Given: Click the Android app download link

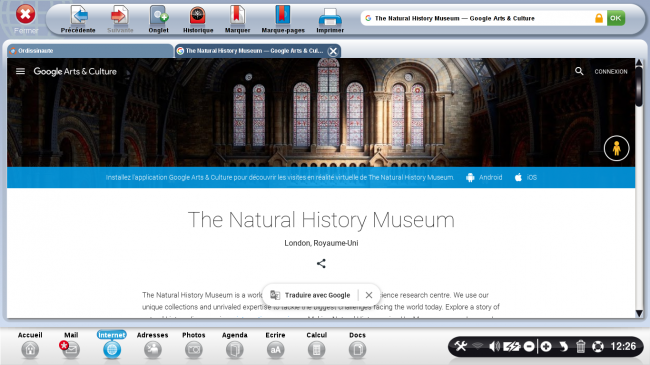Looking at the screenshot, I should pos(484,178).
